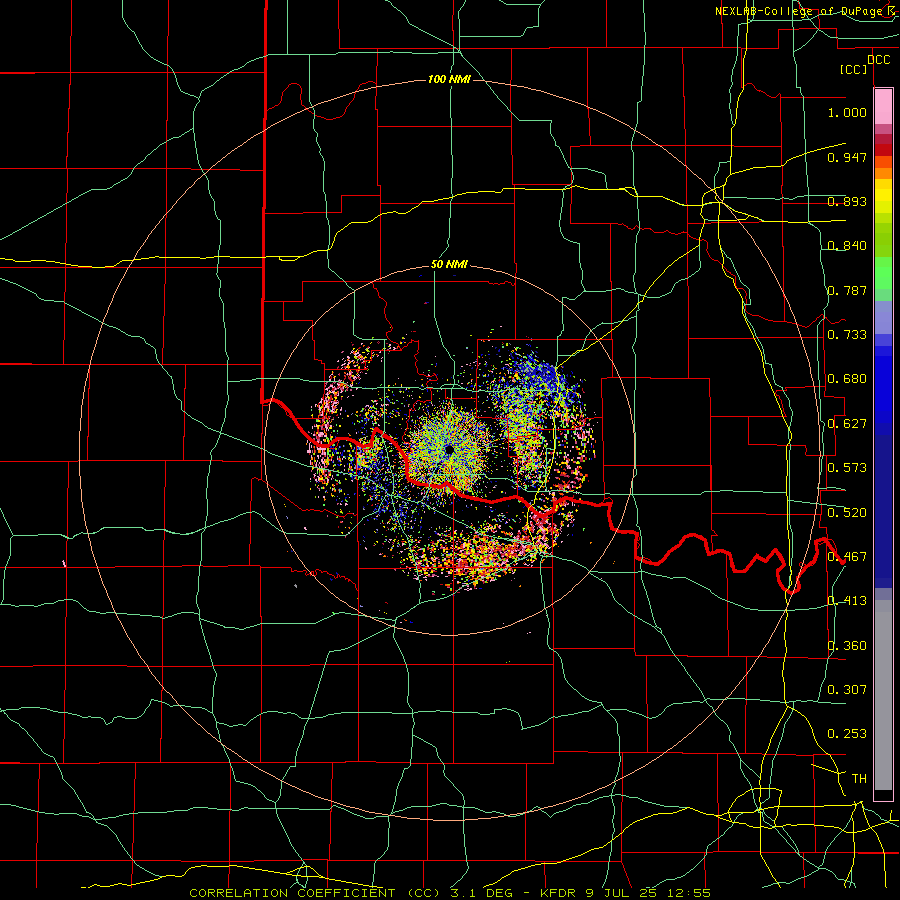Screen dimensions: 900x900
Task: Click the pink band of the color bar
Action: coord(883,107)
